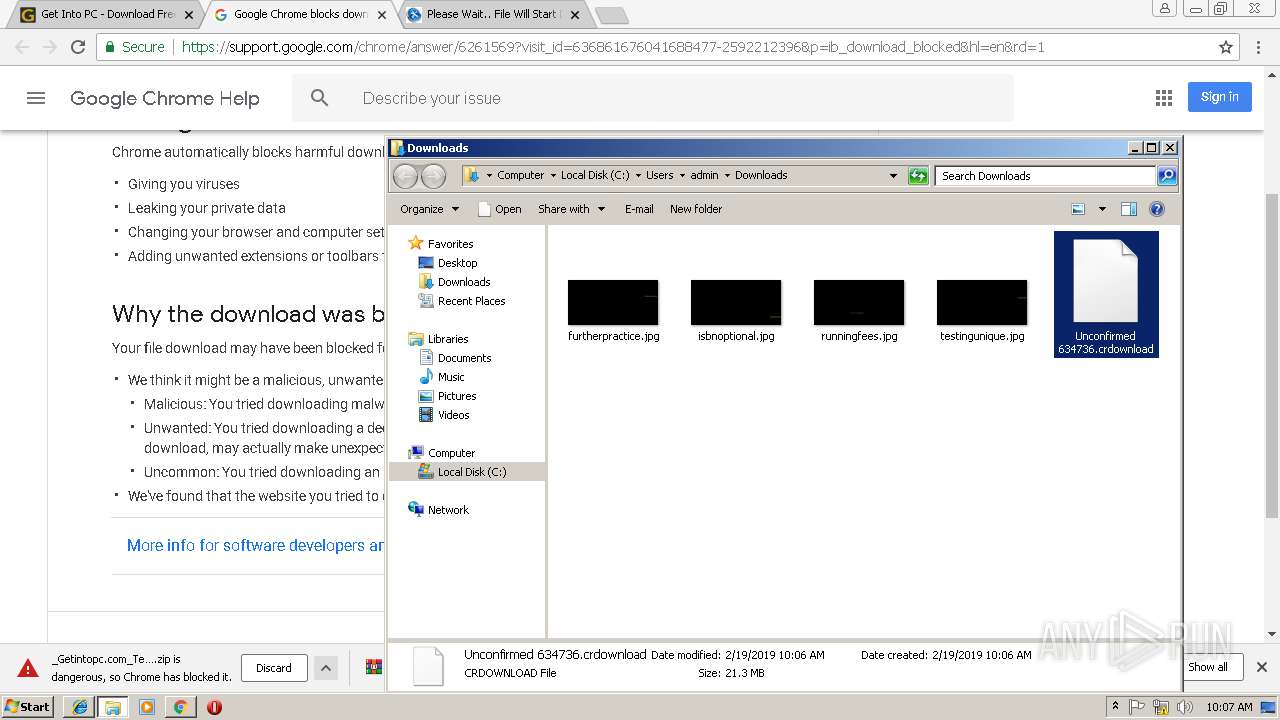Close the Get Into PC tab
This screenshot has width=1280, height=720.
189,15
